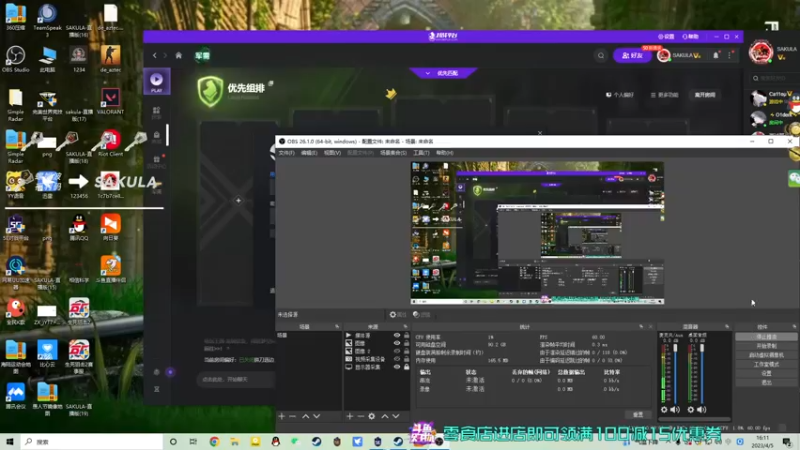Move the selected source up

[385, 416]
